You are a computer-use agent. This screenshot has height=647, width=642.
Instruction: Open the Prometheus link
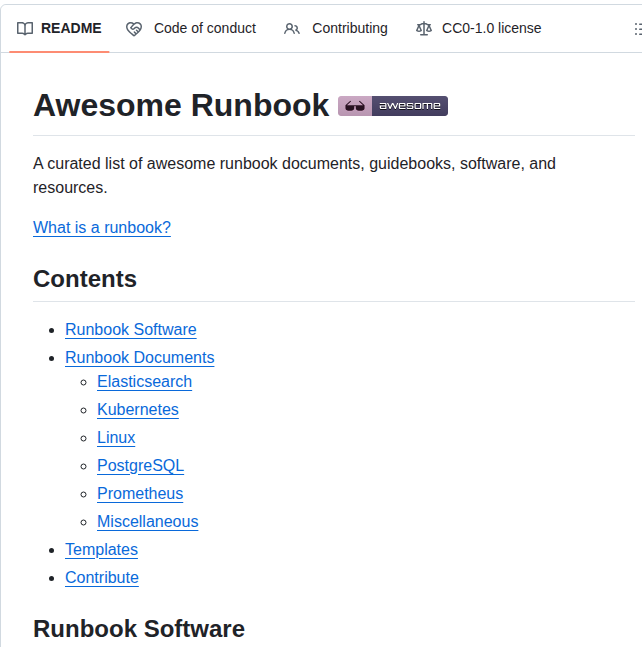pyautogui.click(x=140, y=494)
